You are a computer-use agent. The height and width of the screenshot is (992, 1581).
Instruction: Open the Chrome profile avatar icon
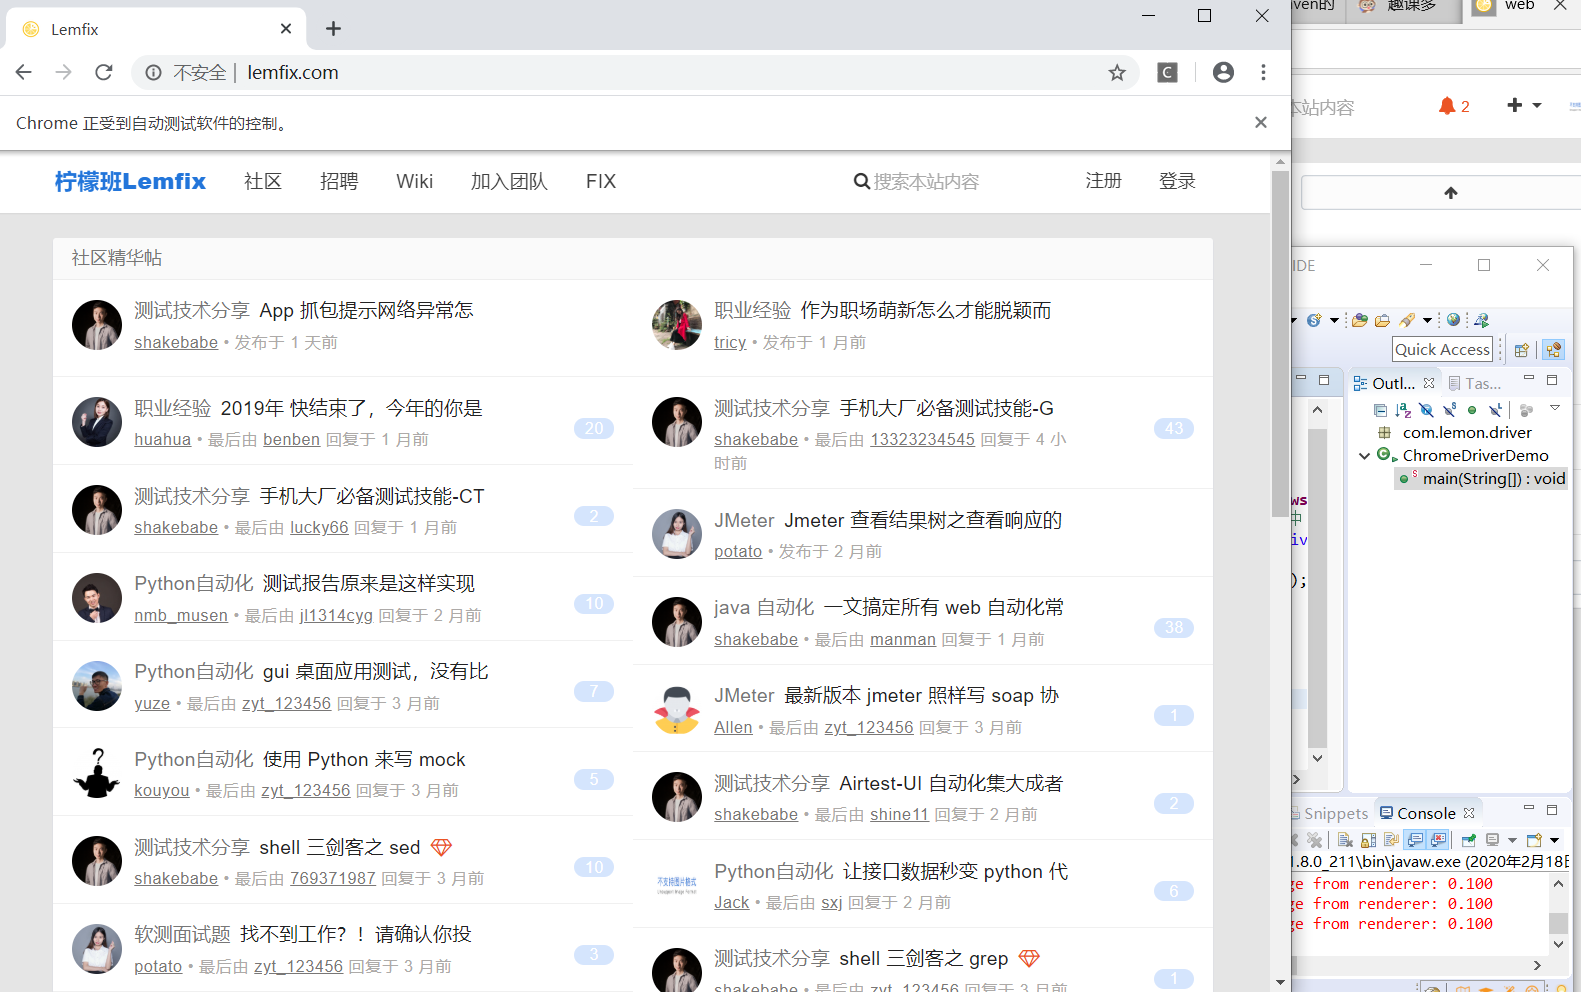(x=1223, y=73)
